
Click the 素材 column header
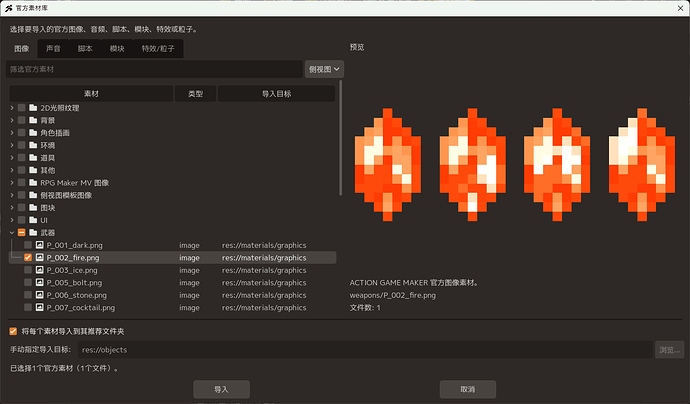[91, 94]
